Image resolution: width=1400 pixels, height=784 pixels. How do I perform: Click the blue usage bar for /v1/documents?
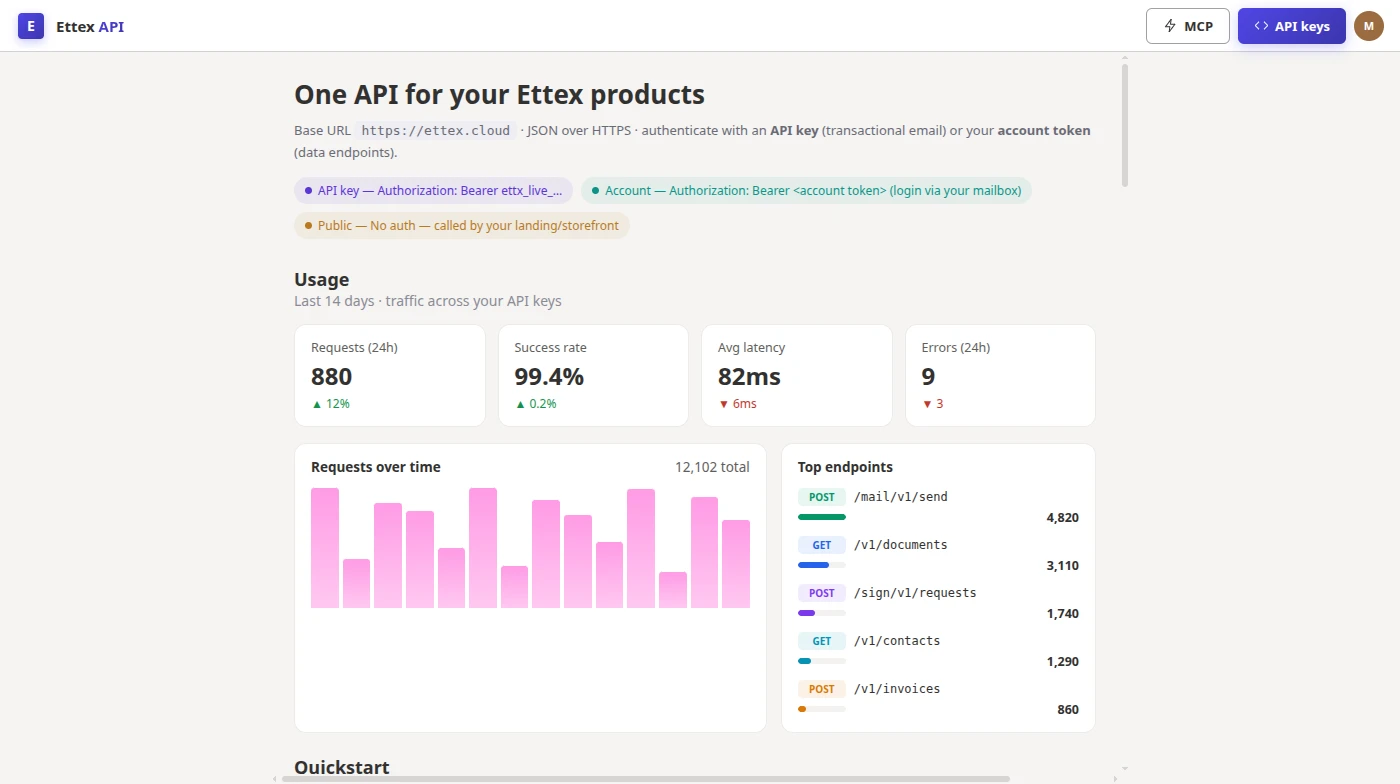[814, 565]
